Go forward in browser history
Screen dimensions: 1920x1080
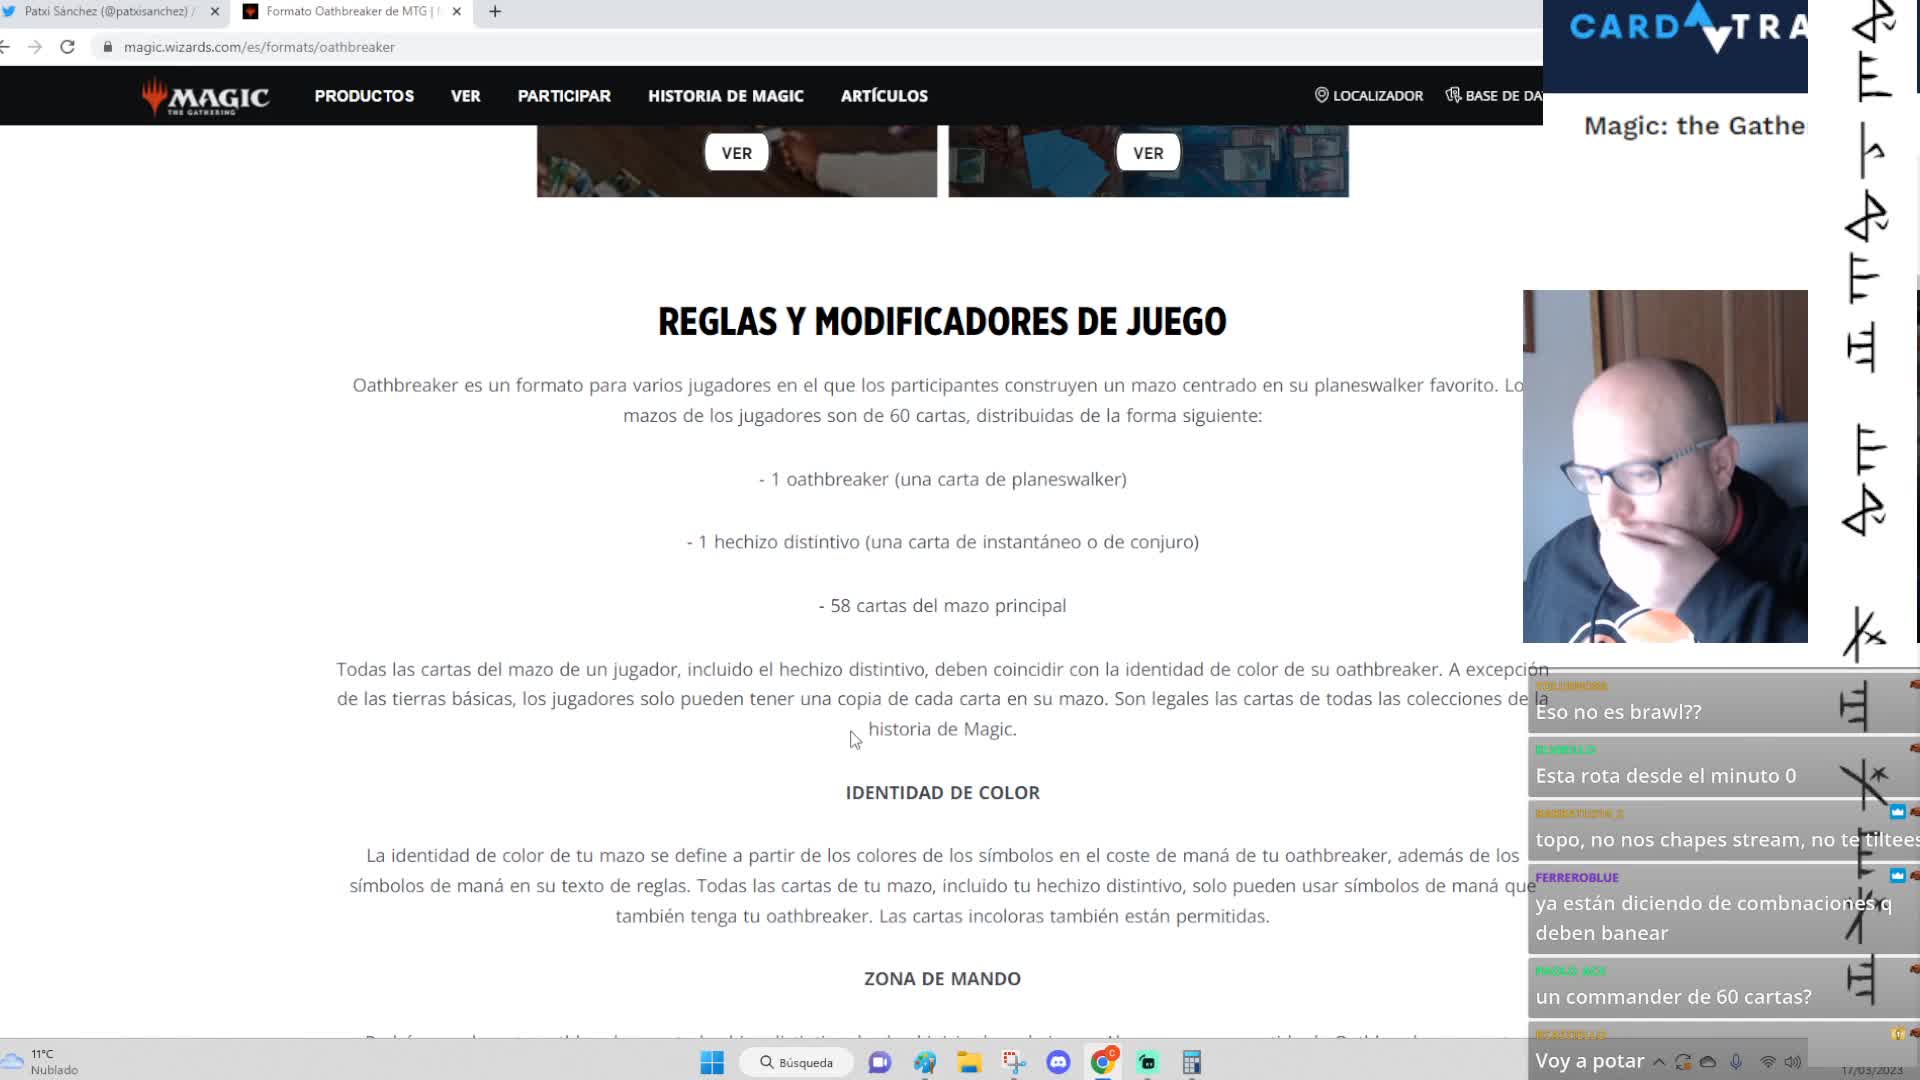point(35,47)
